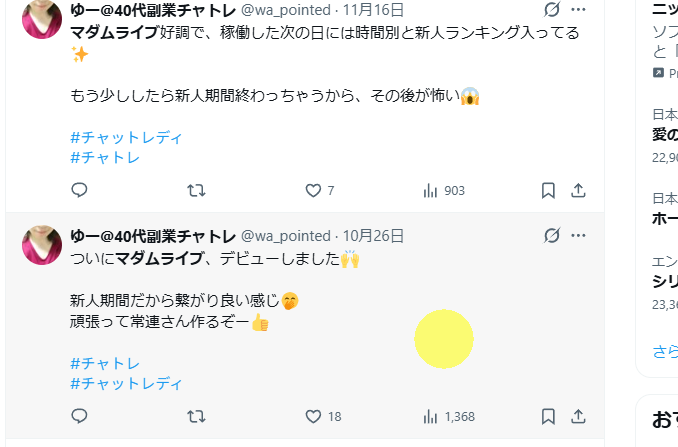Viewport: 678px width, 447px height.
Task: Bookmark the 10月26日 post
Action: 548,416
